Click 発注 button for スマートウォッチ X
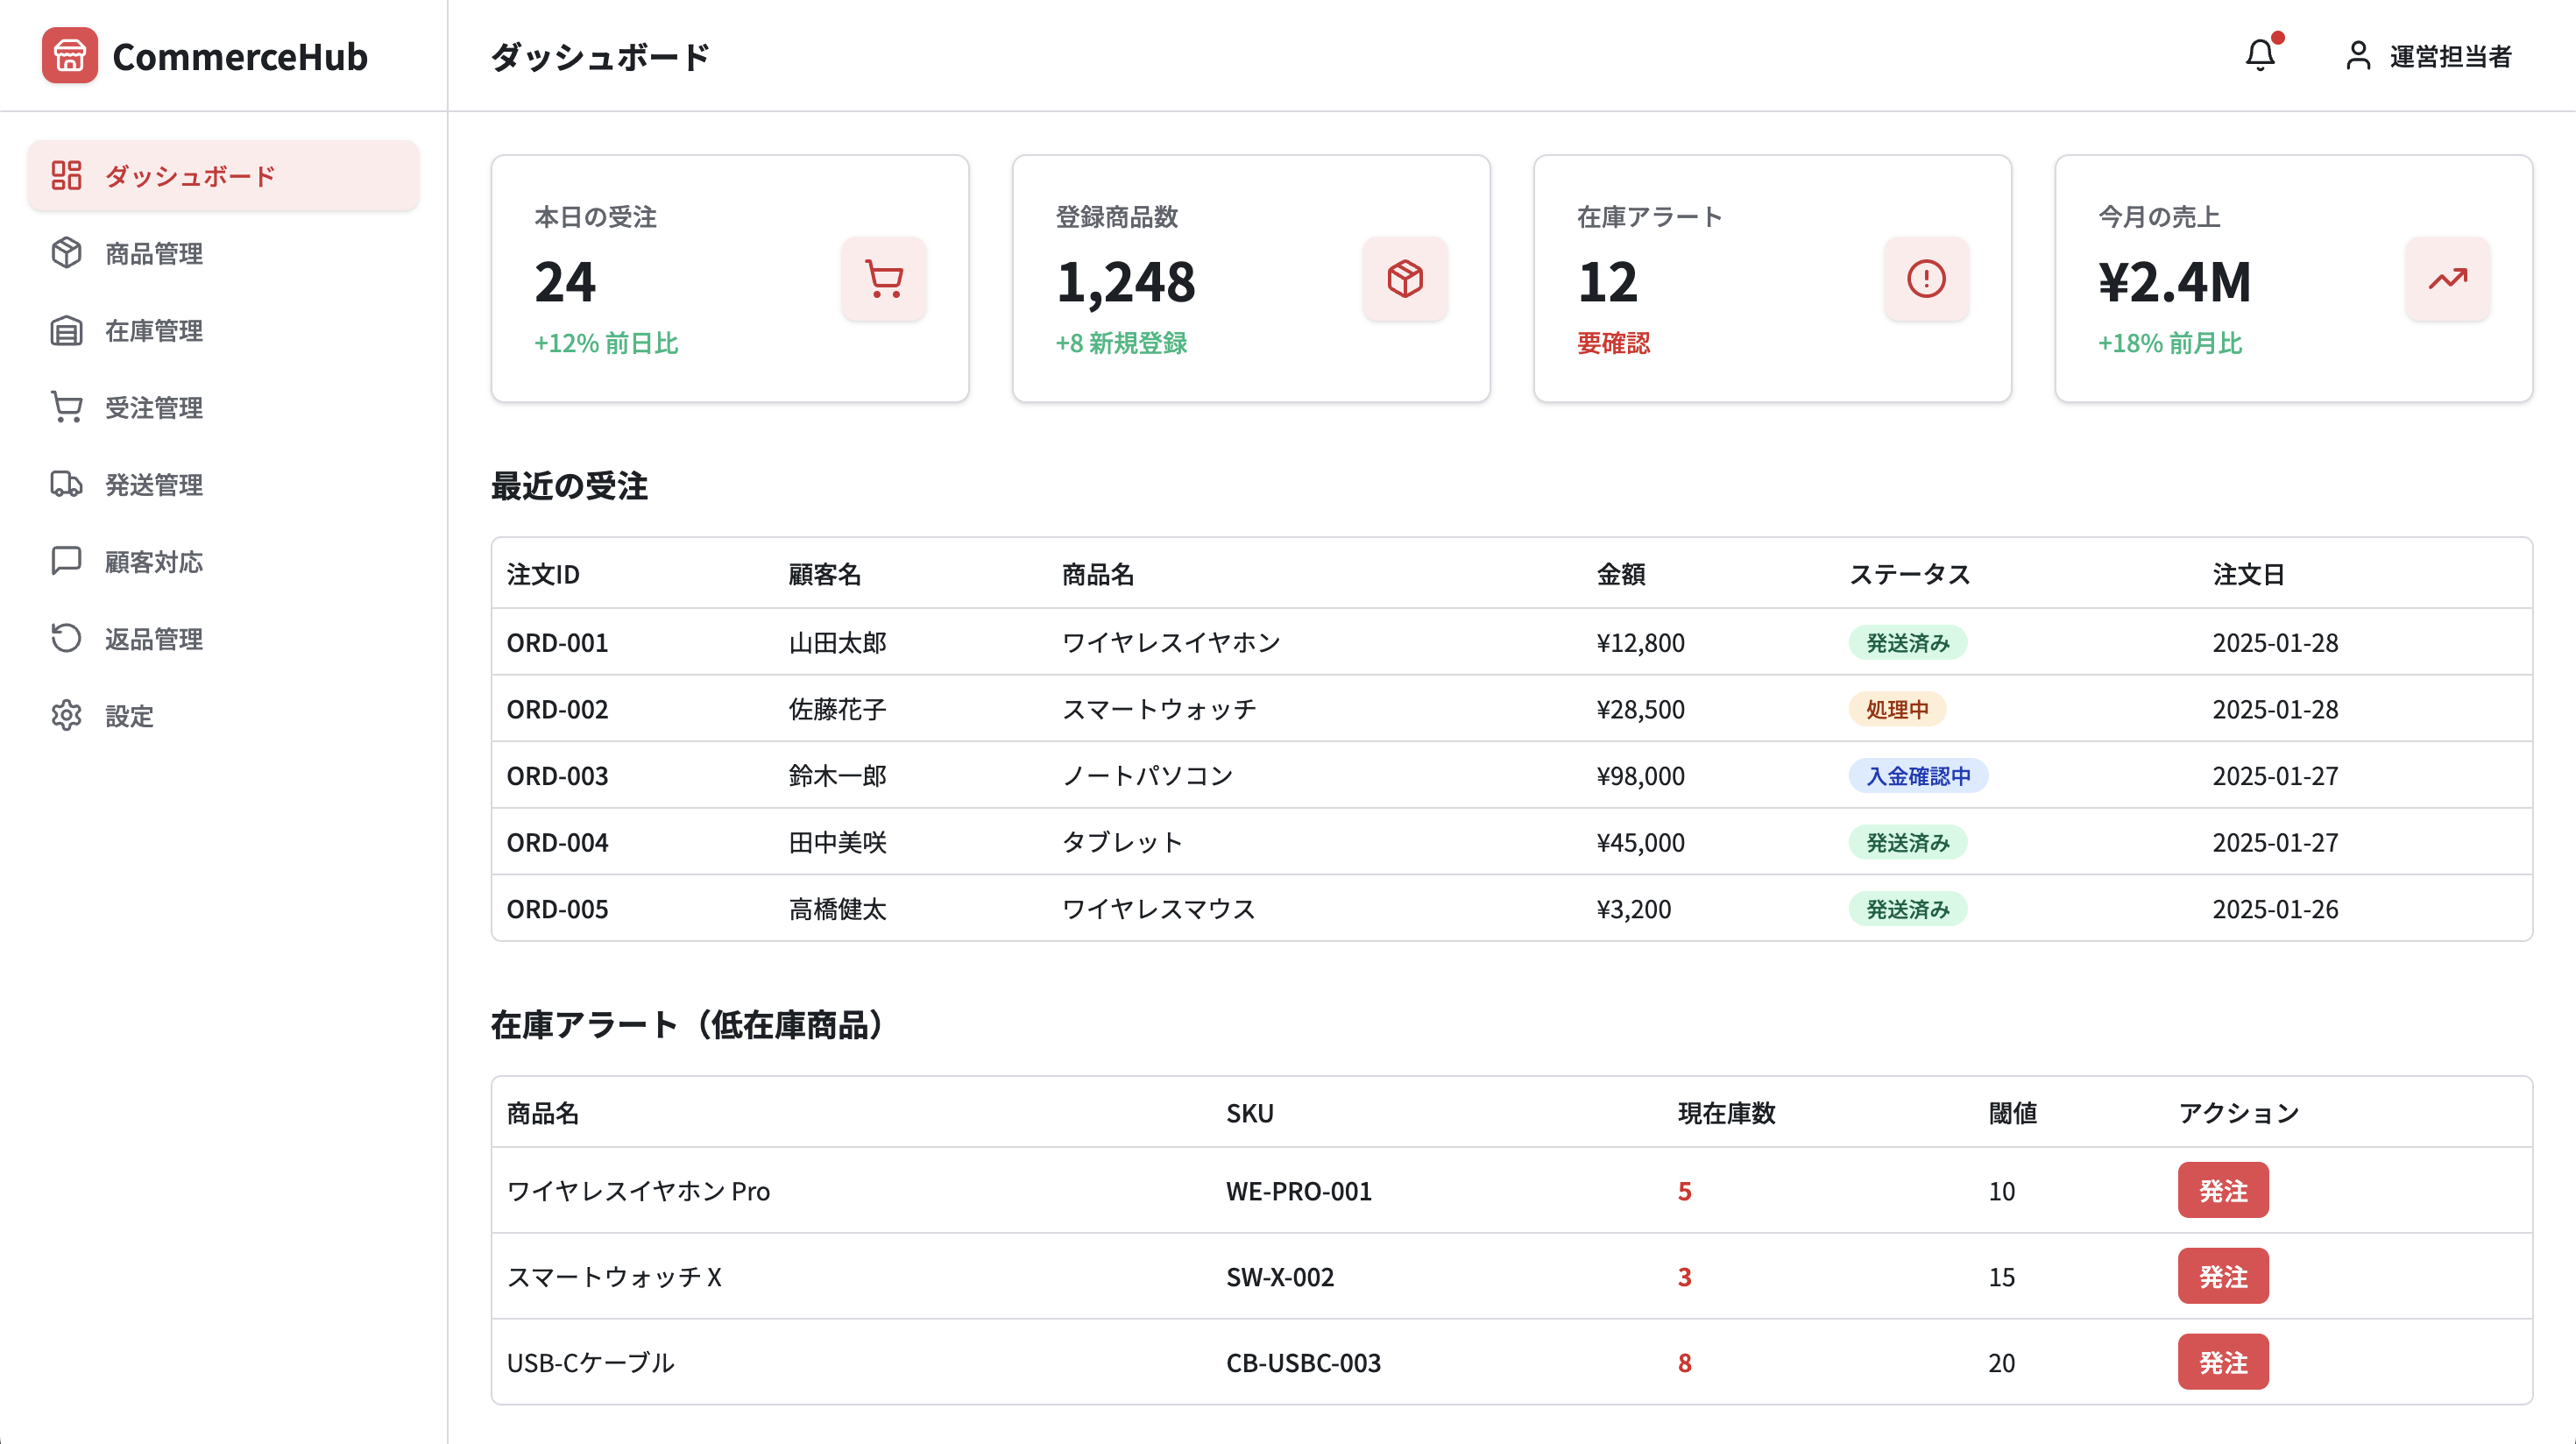Screen dimensions: 2576x1444 pos(2224,1276)
